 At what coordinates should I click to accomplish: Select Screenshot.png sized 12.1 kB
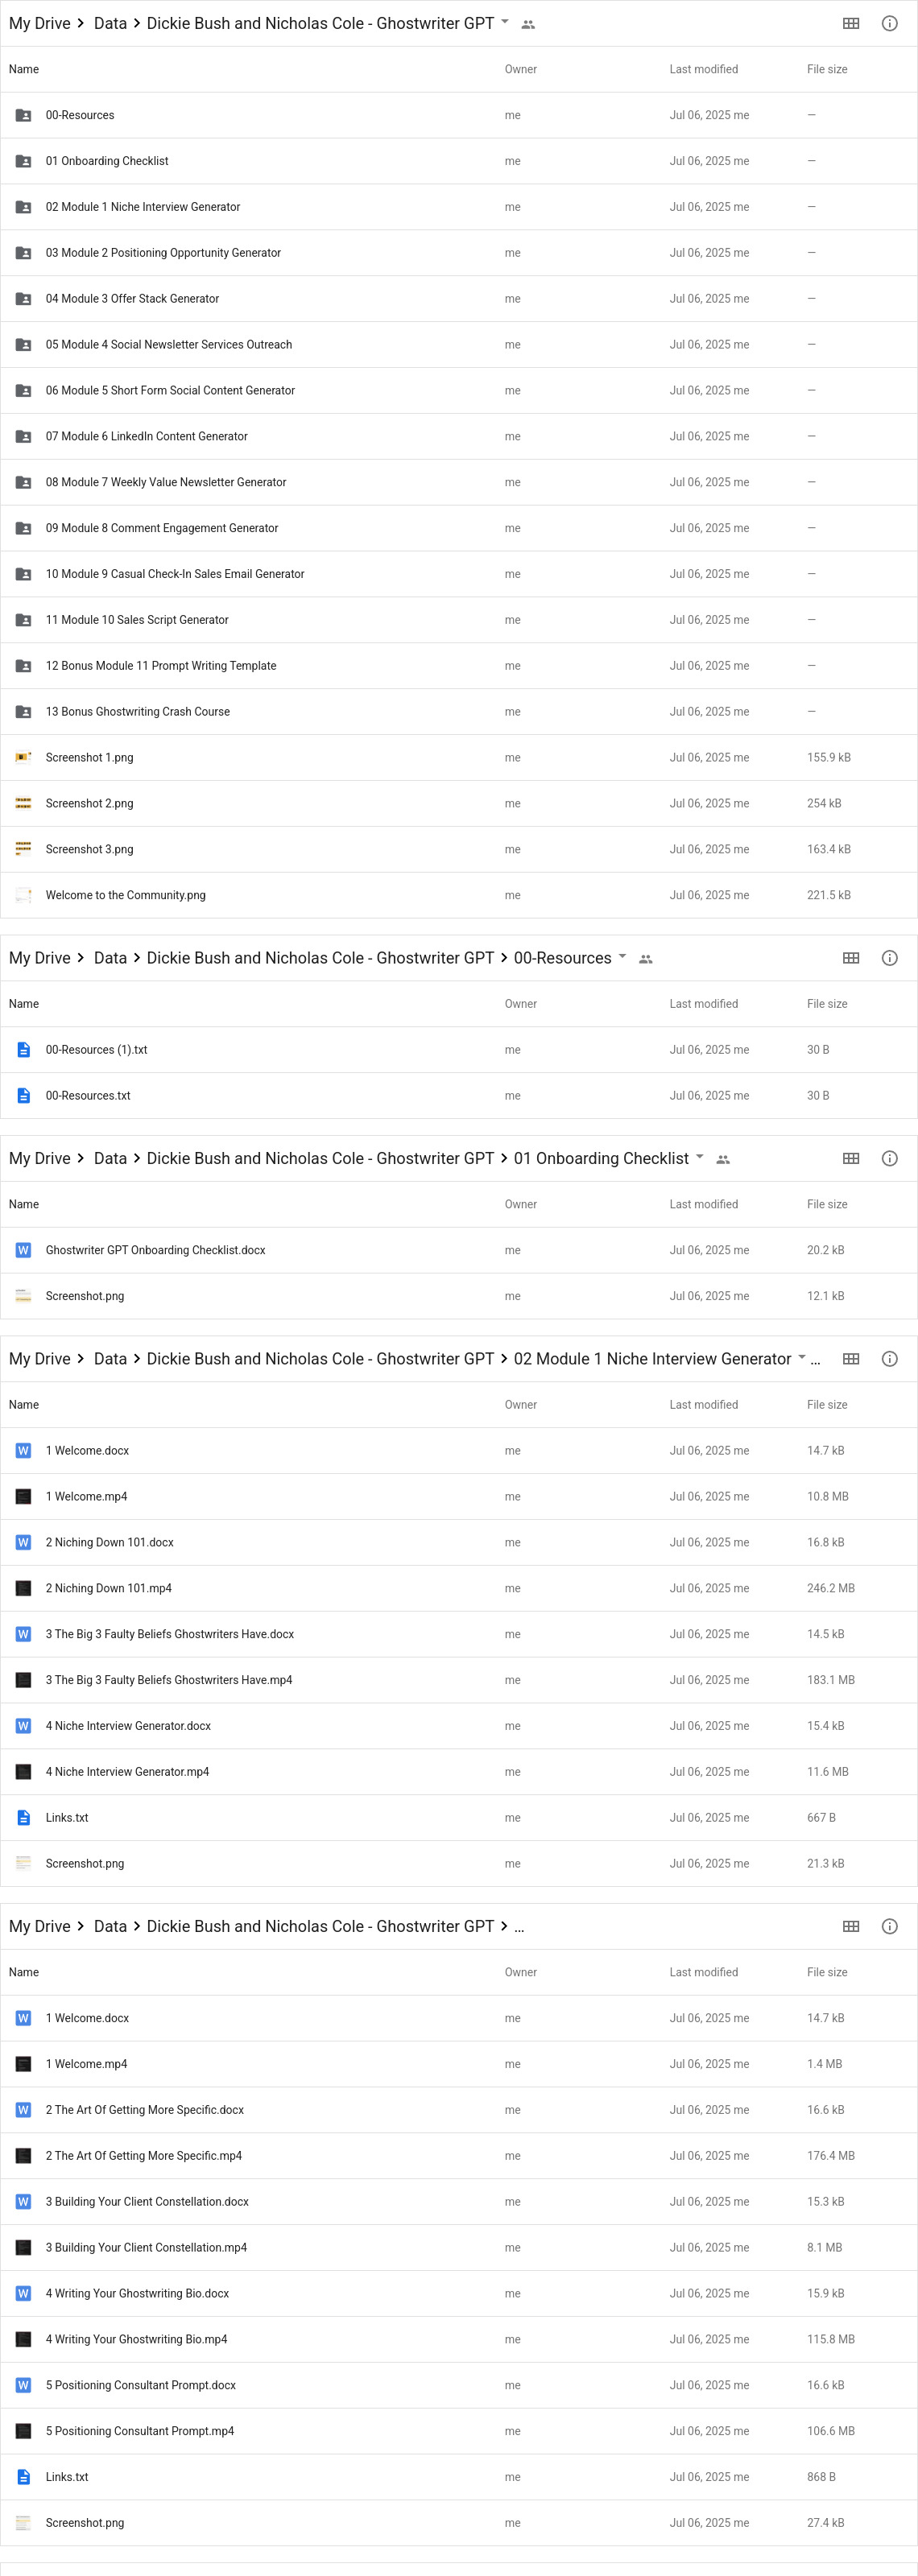click(85, 1296)
